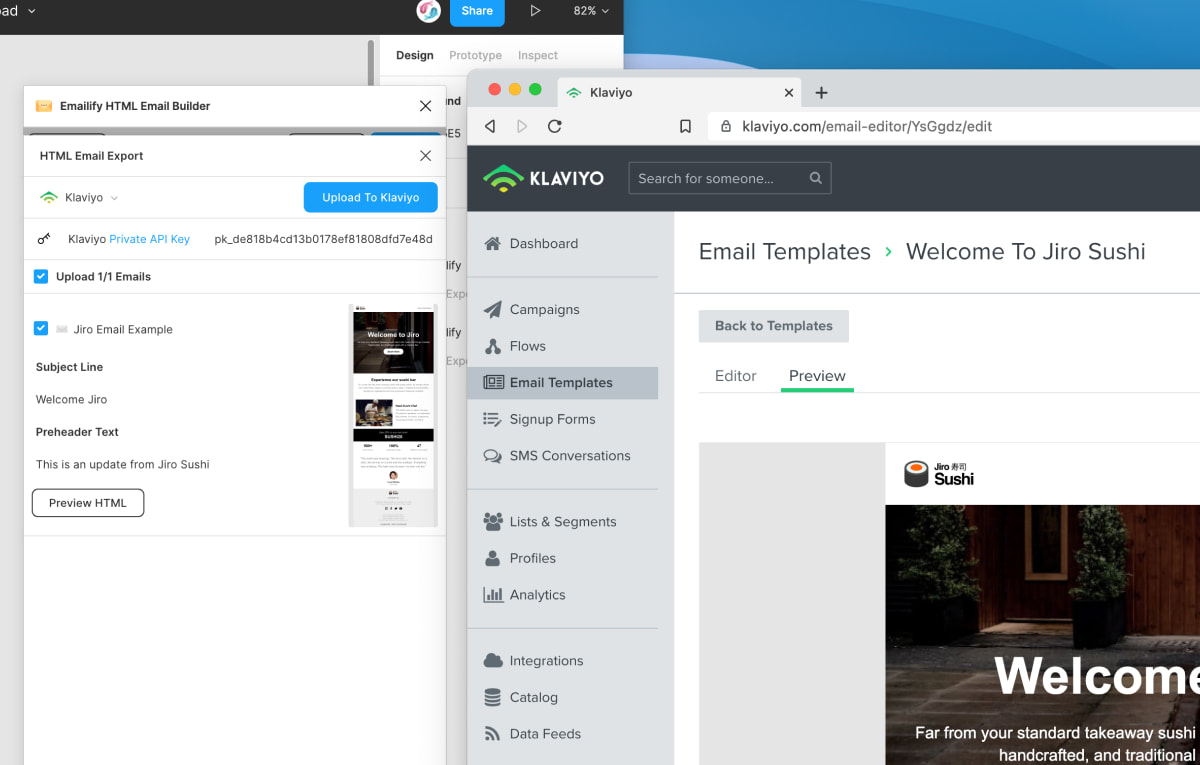Click the Figma present play icon
1200x765 pixels.
click(535, 11)
